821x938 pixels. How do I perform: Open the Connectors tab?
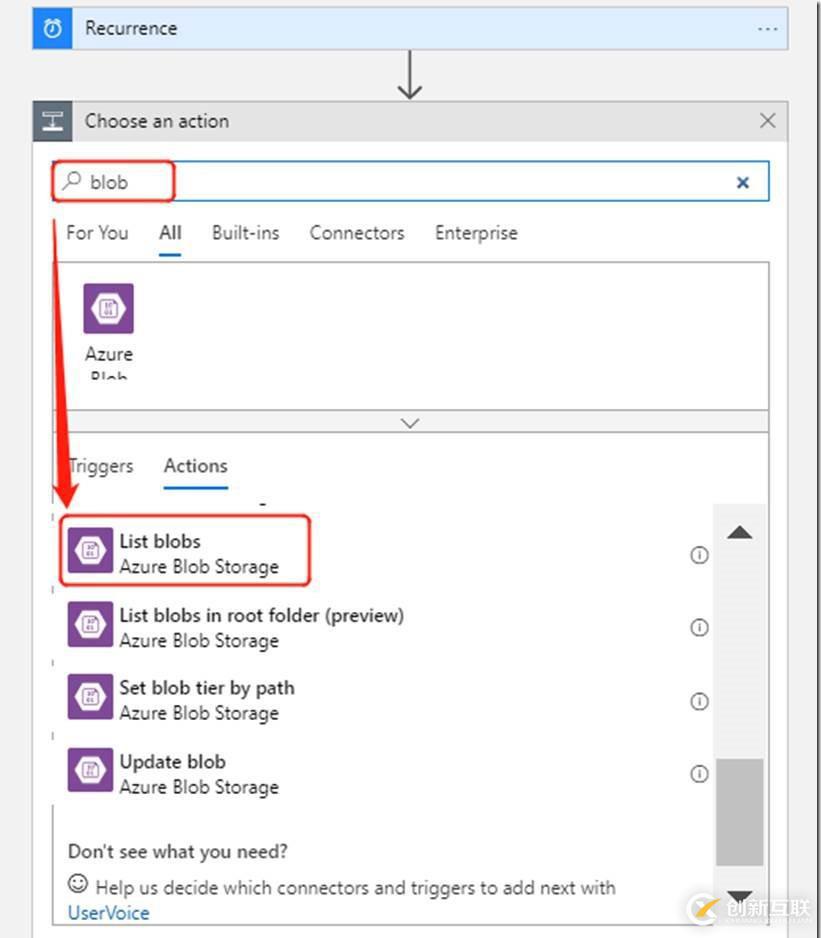pos(357,233)
